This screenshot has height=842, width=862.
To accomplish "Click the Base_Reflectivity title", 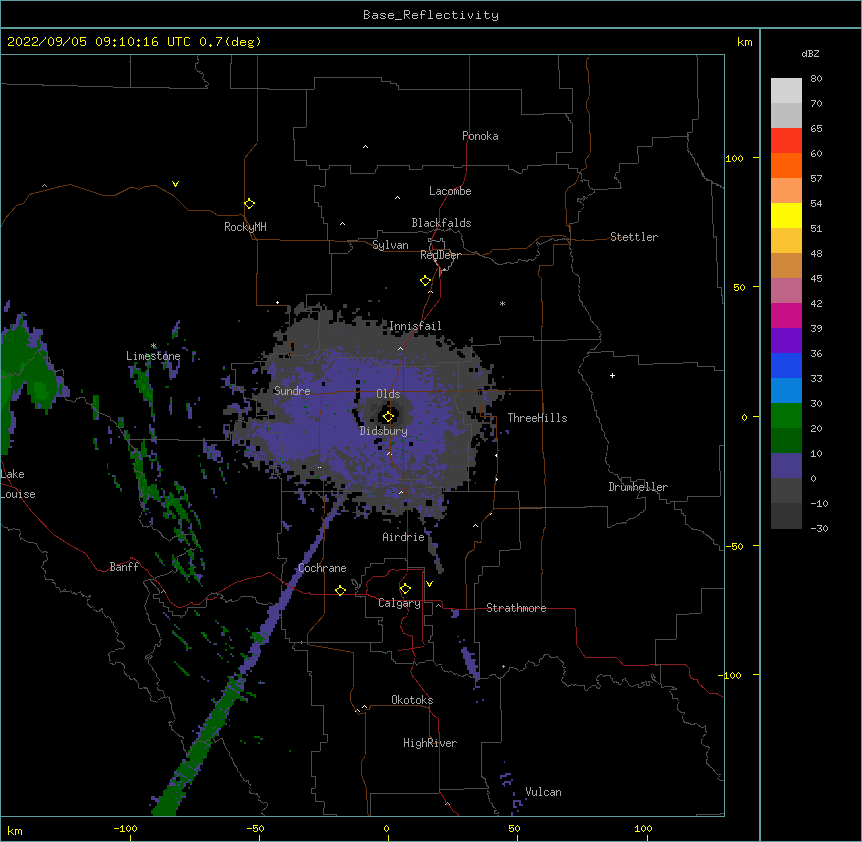I will point(431,15).
